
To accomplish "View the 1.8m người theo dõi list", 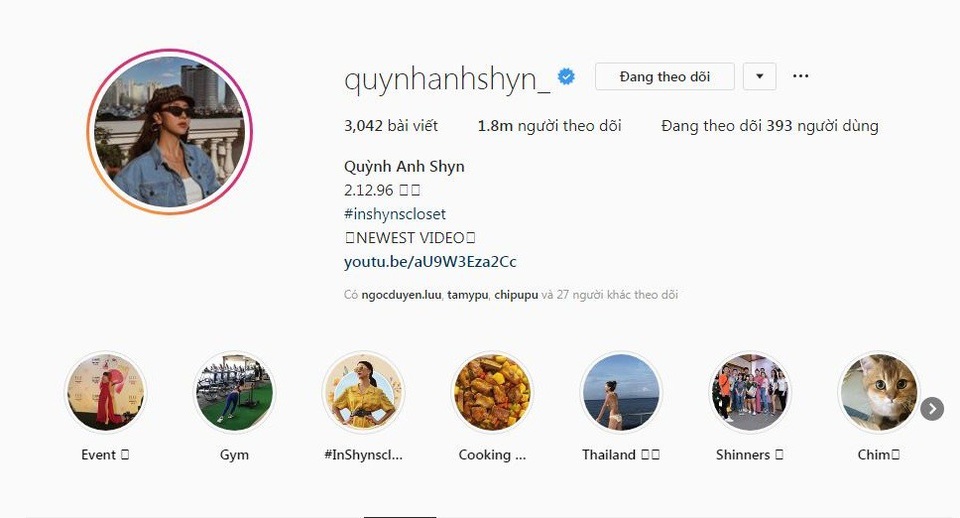I will (549, 126).
